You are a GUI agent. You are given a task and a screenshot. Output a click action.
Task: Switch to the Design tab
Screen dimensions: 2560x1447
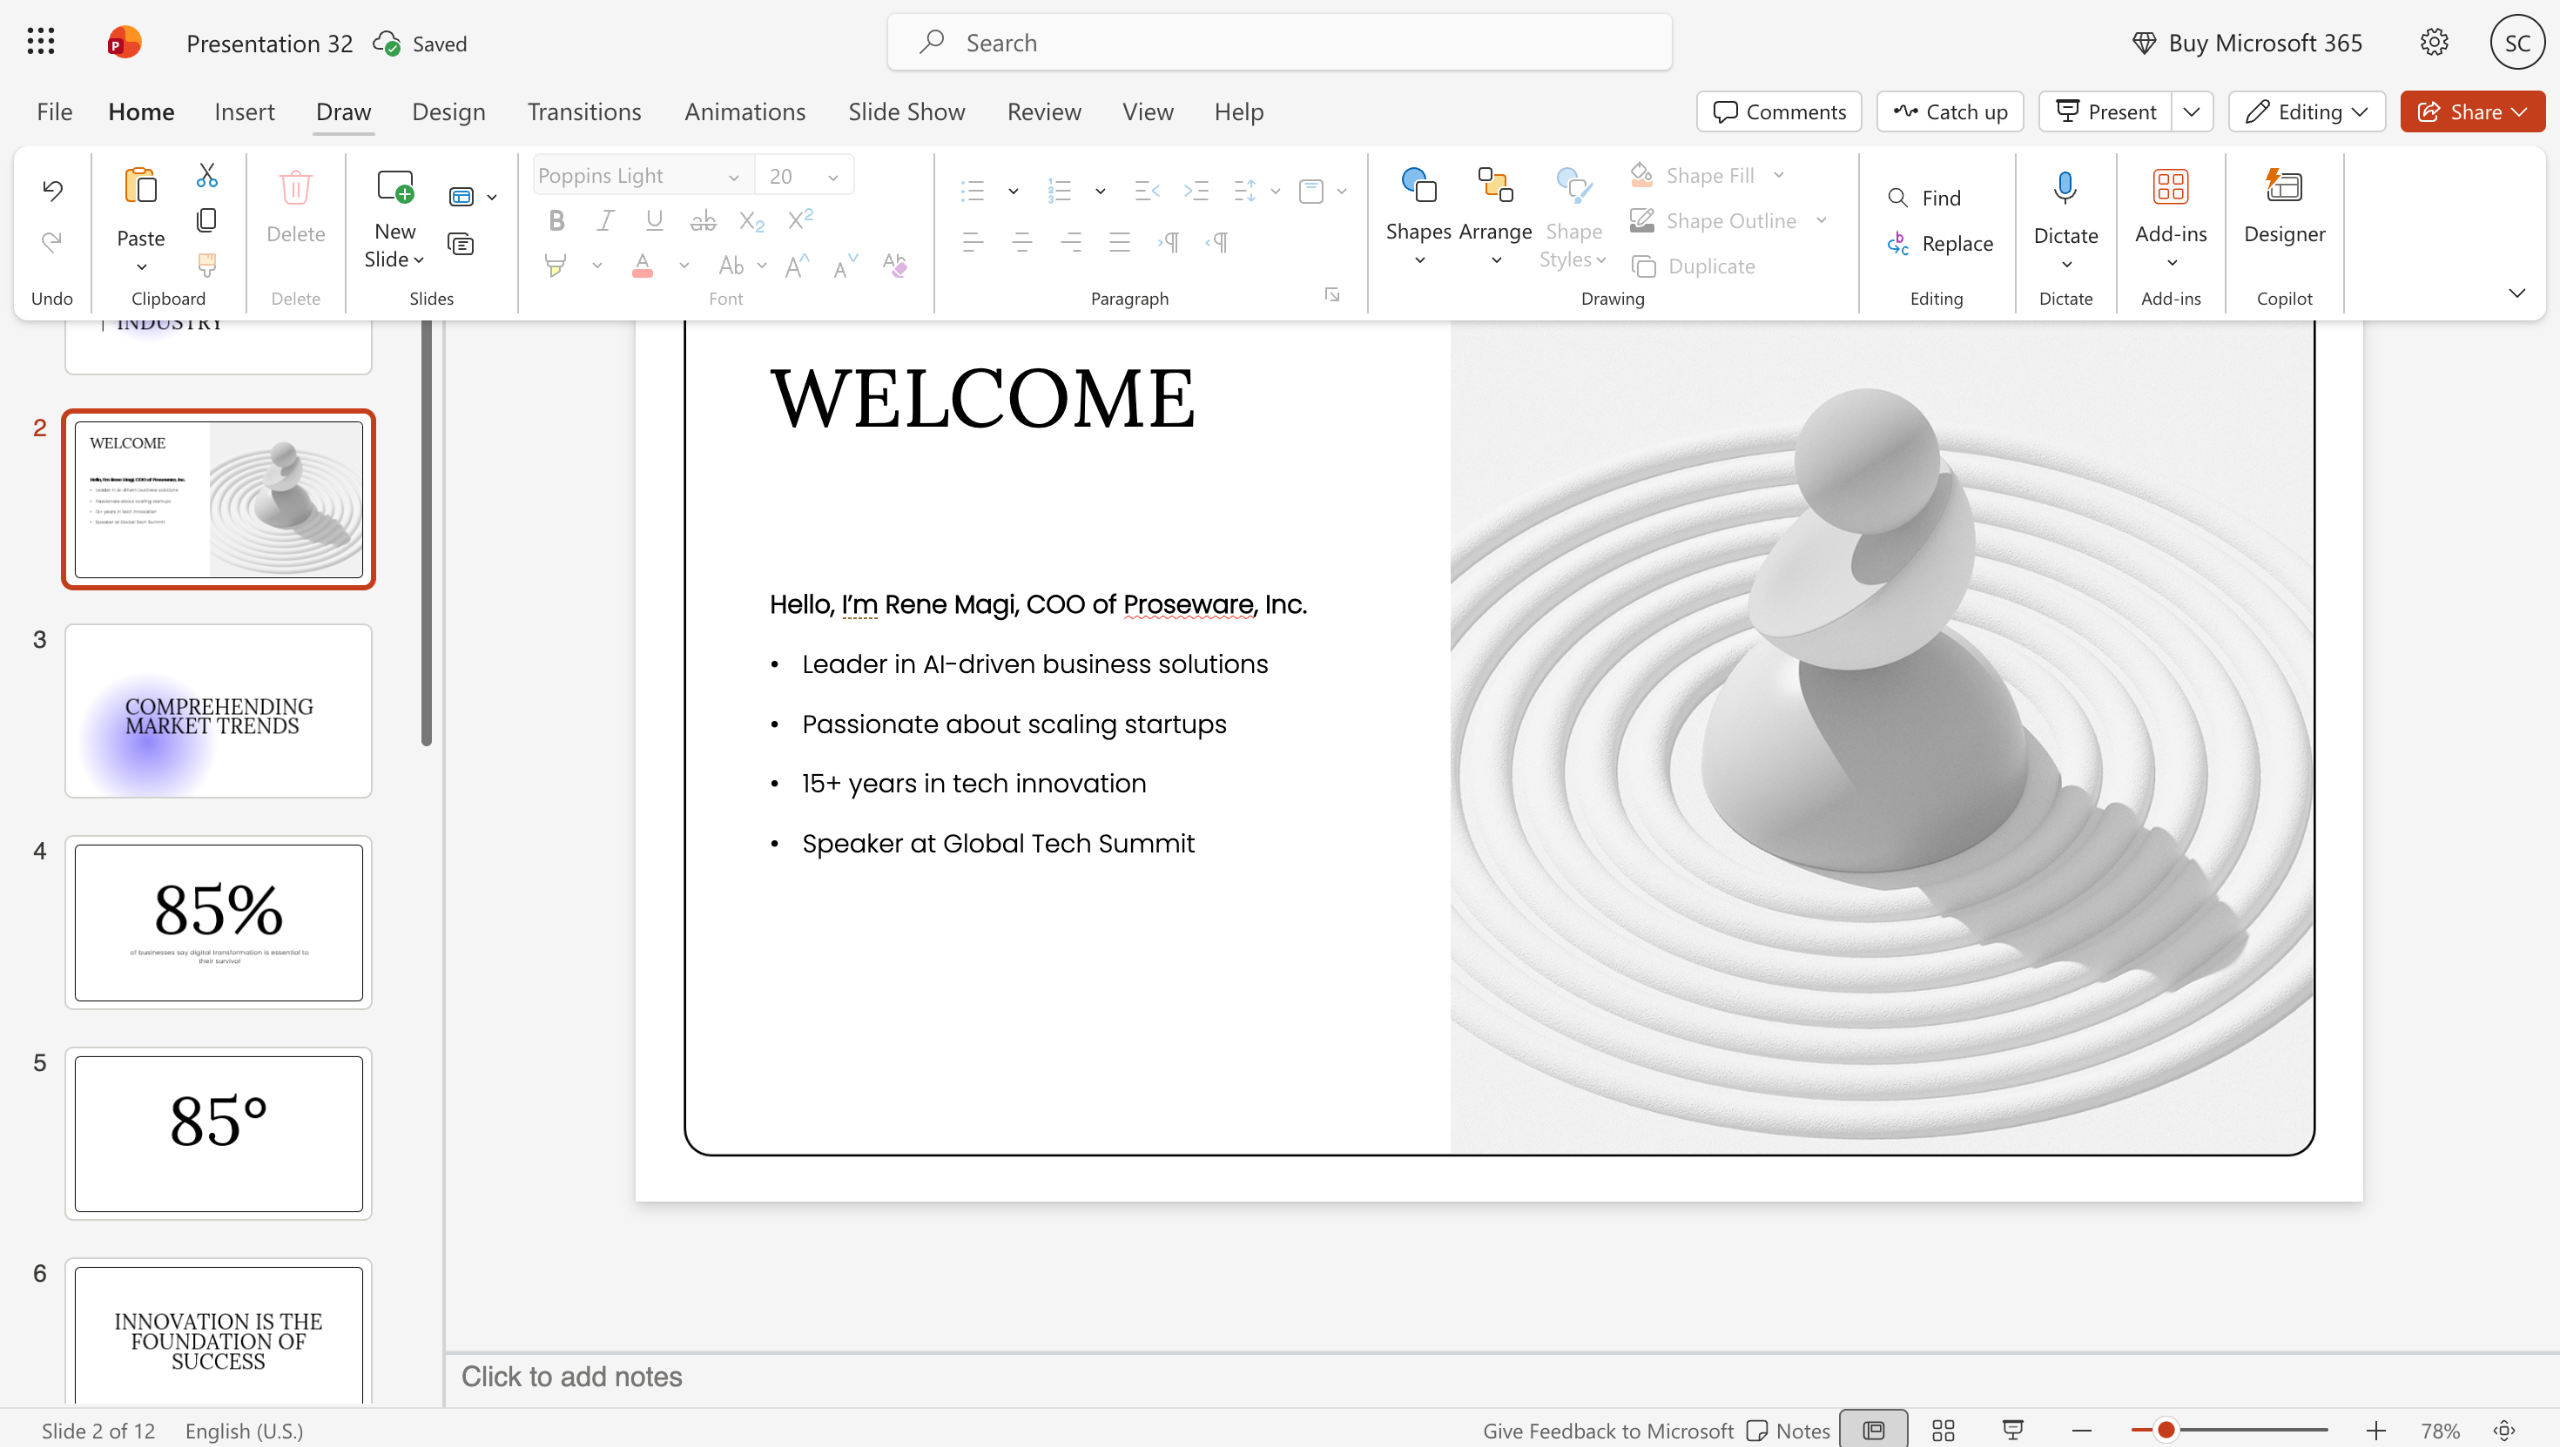click(x=448, y=111)
